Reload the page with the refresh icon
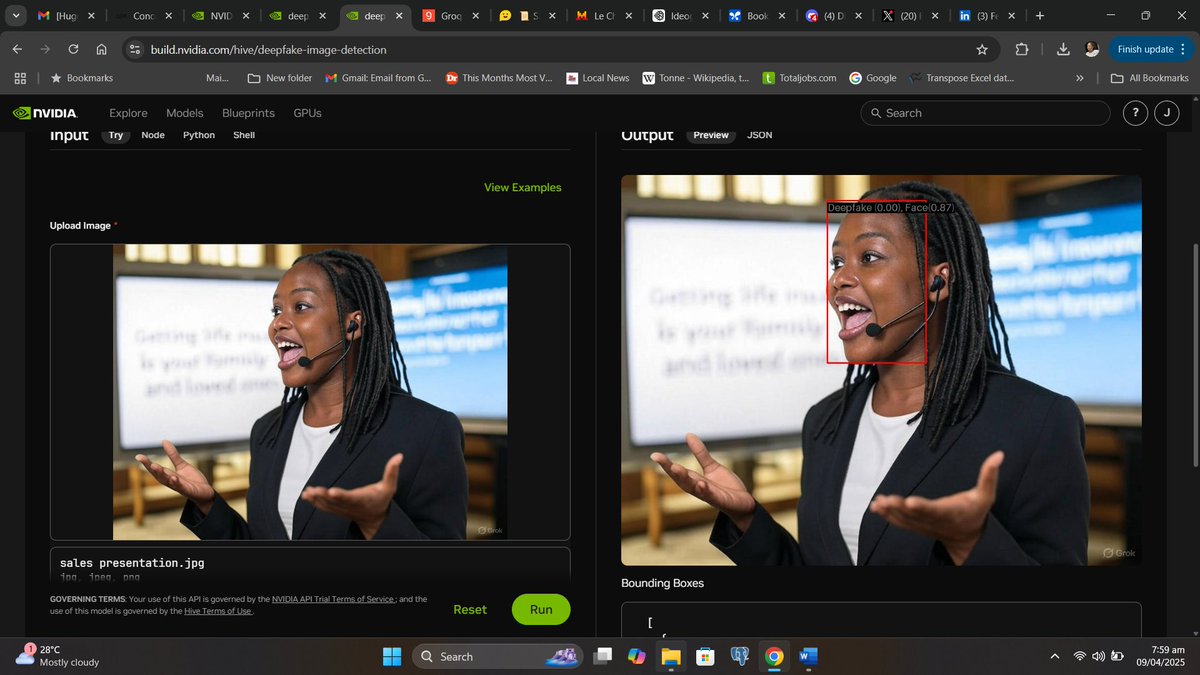This screenshot has width=1200, height=675. point(73,49)
